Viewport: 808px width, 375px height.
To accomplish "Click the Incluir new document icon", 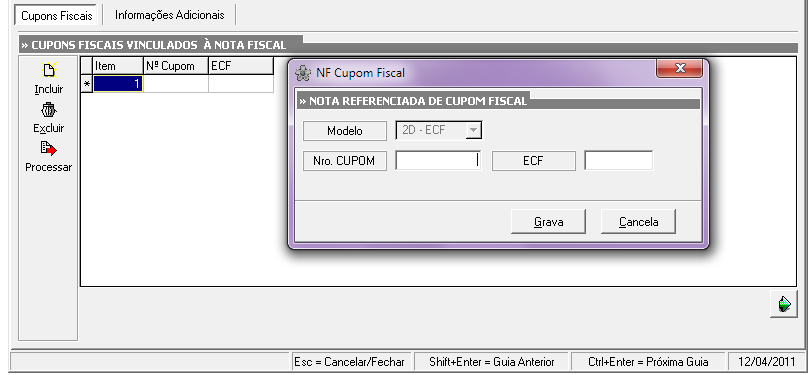I will click(x=48, y=70).
